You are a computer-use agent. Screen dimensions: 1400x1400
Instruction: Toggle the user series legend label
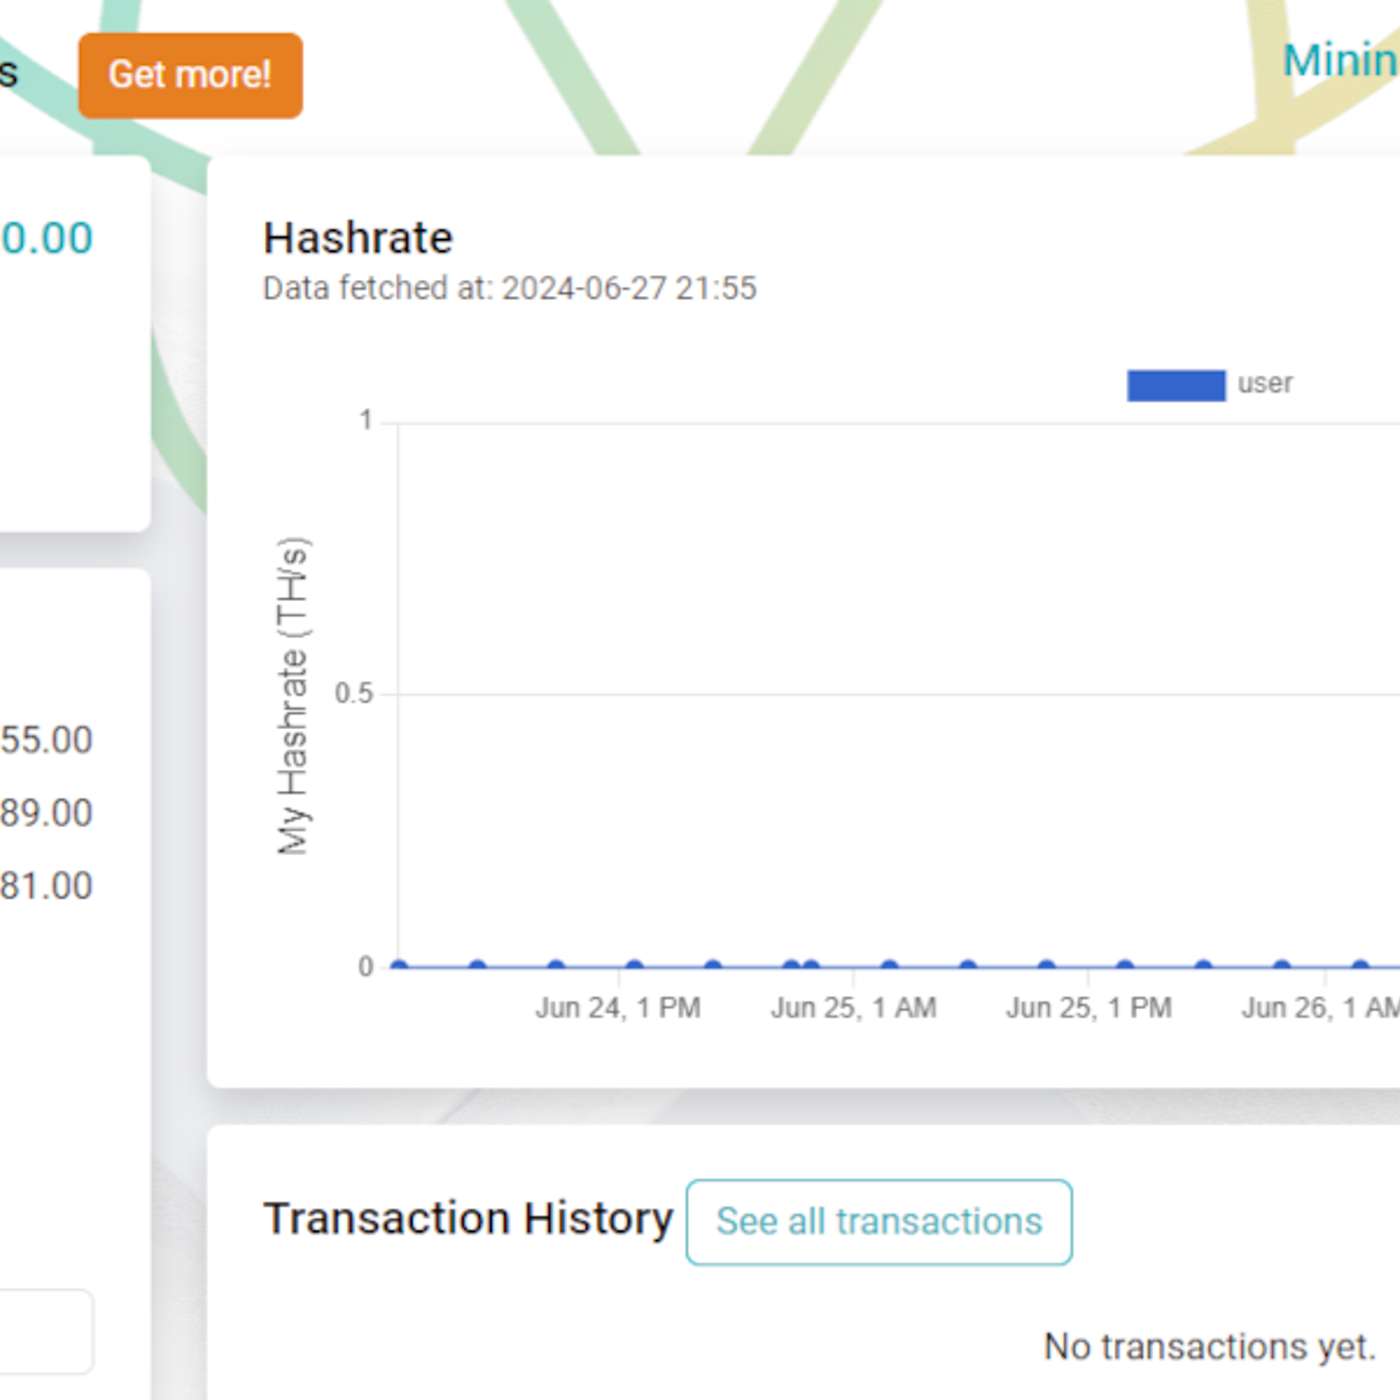point(1265,384)
